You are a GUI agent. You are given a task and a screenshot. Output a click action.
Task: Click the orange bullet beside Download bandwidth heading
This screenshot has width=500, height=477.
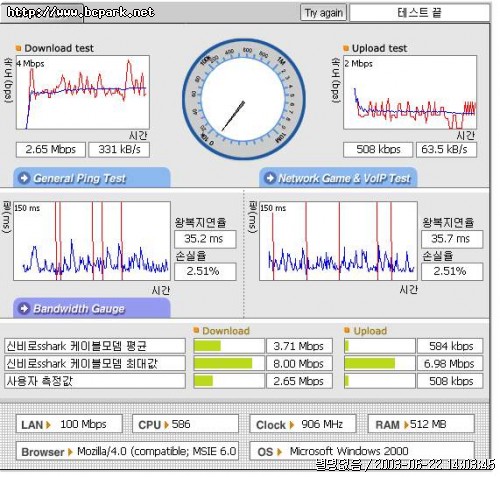[x=196, y=330]
